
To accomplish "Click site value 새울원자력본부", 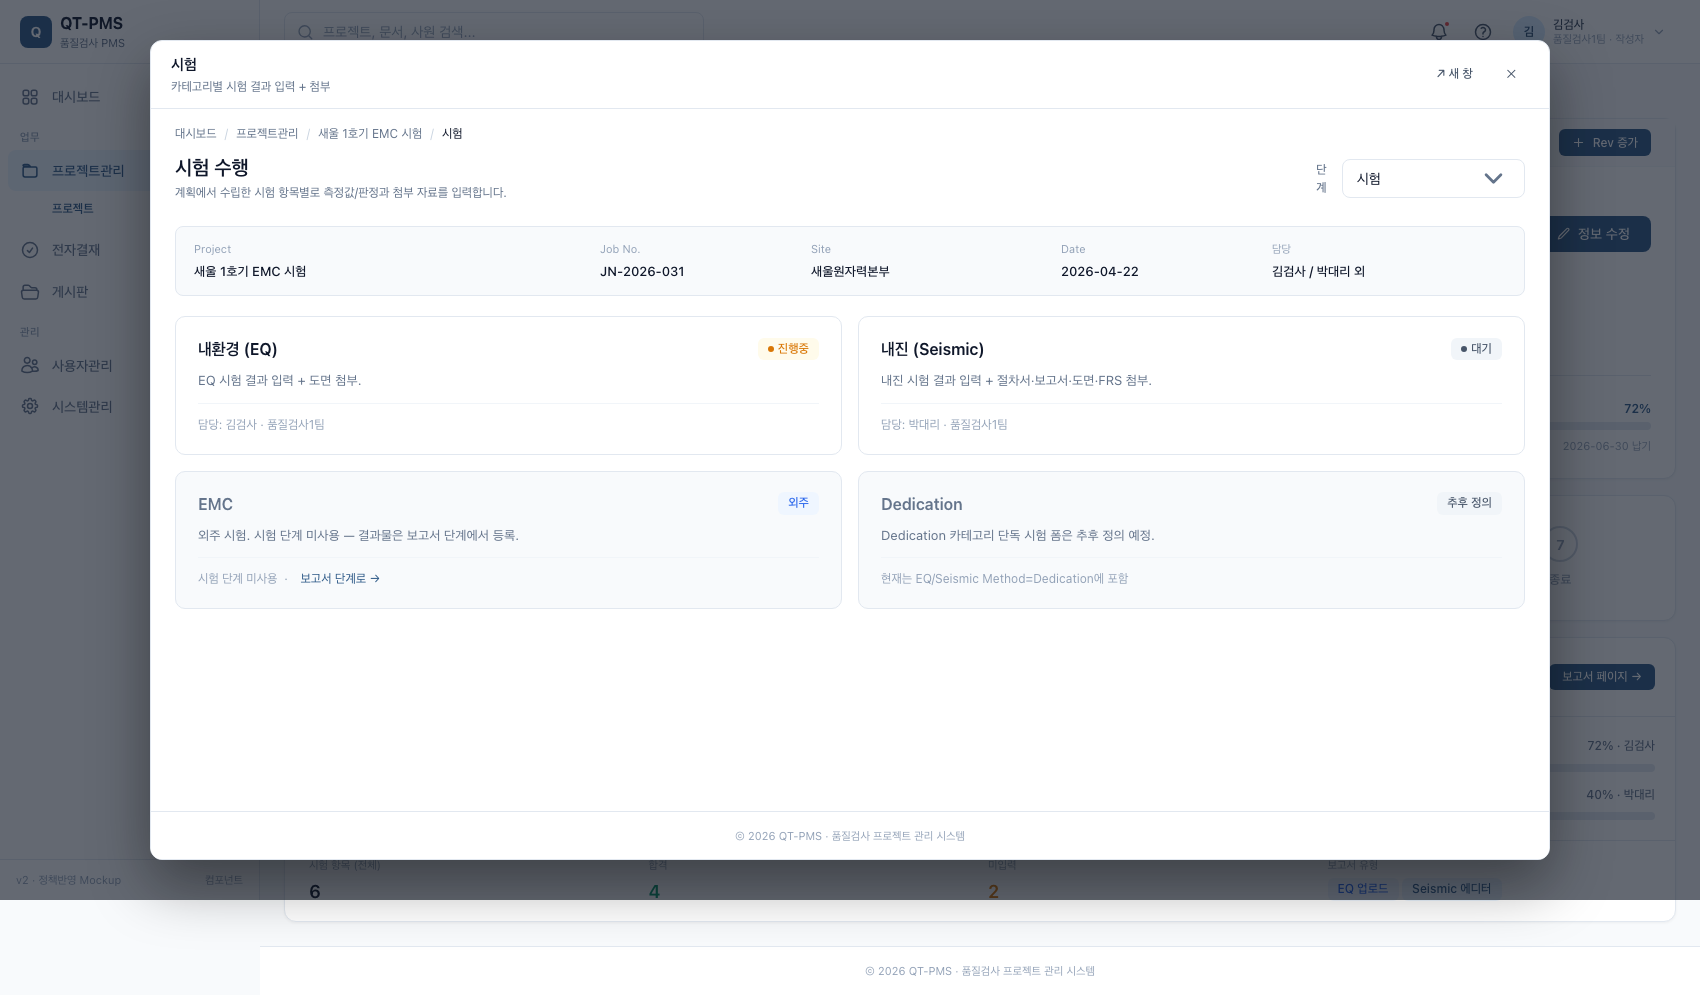I will click(850, 272).
